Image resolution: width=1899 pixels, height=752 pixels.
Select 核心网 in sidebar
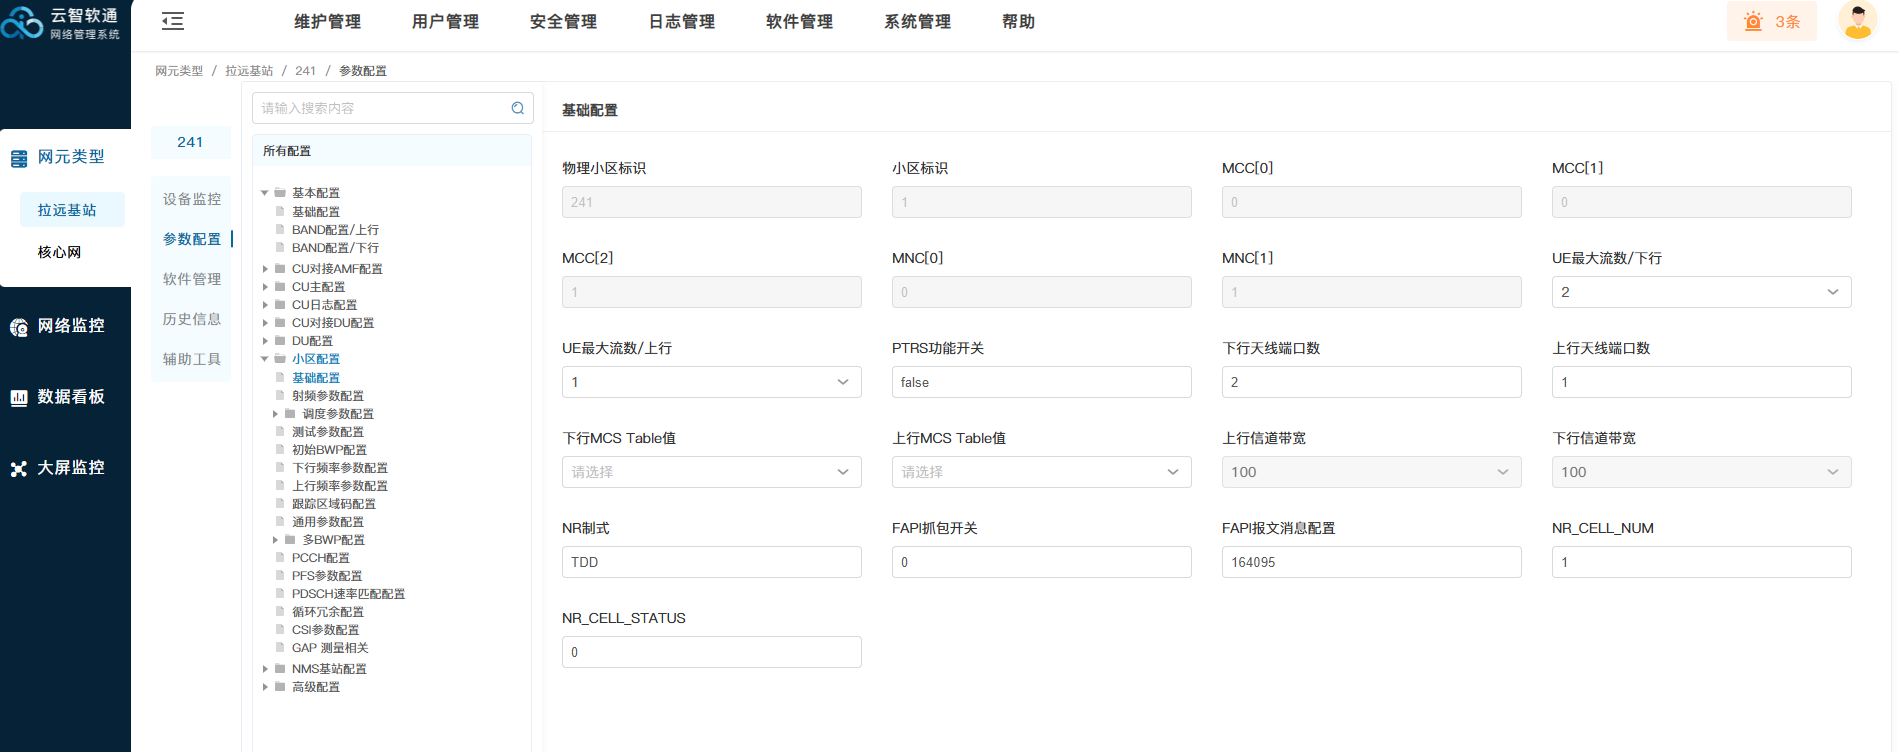[60, 252]
